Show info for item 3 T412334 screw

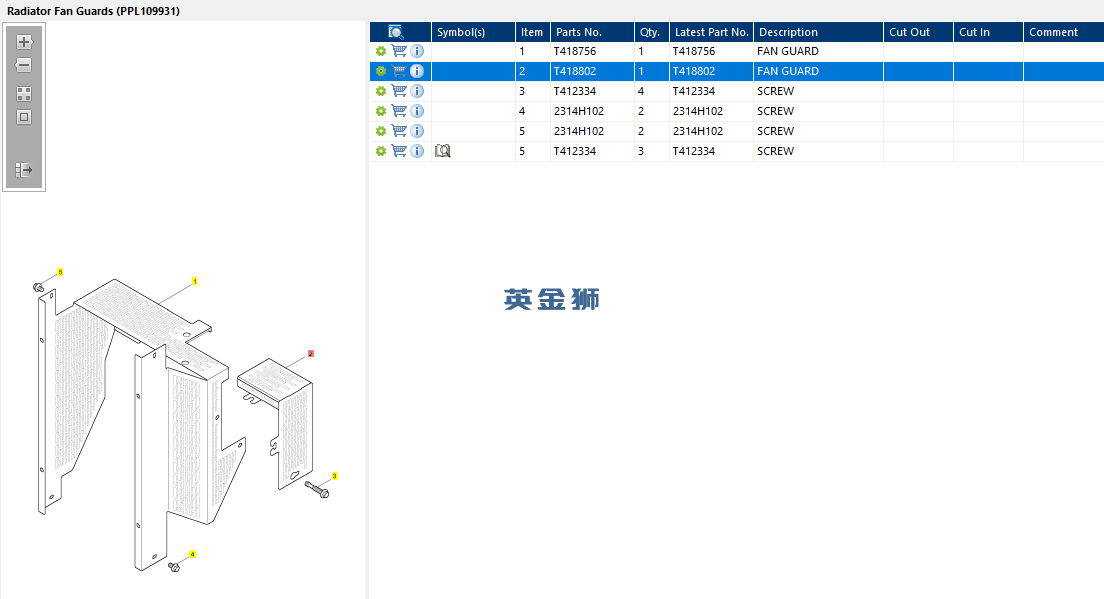click(x=418, y=92)
